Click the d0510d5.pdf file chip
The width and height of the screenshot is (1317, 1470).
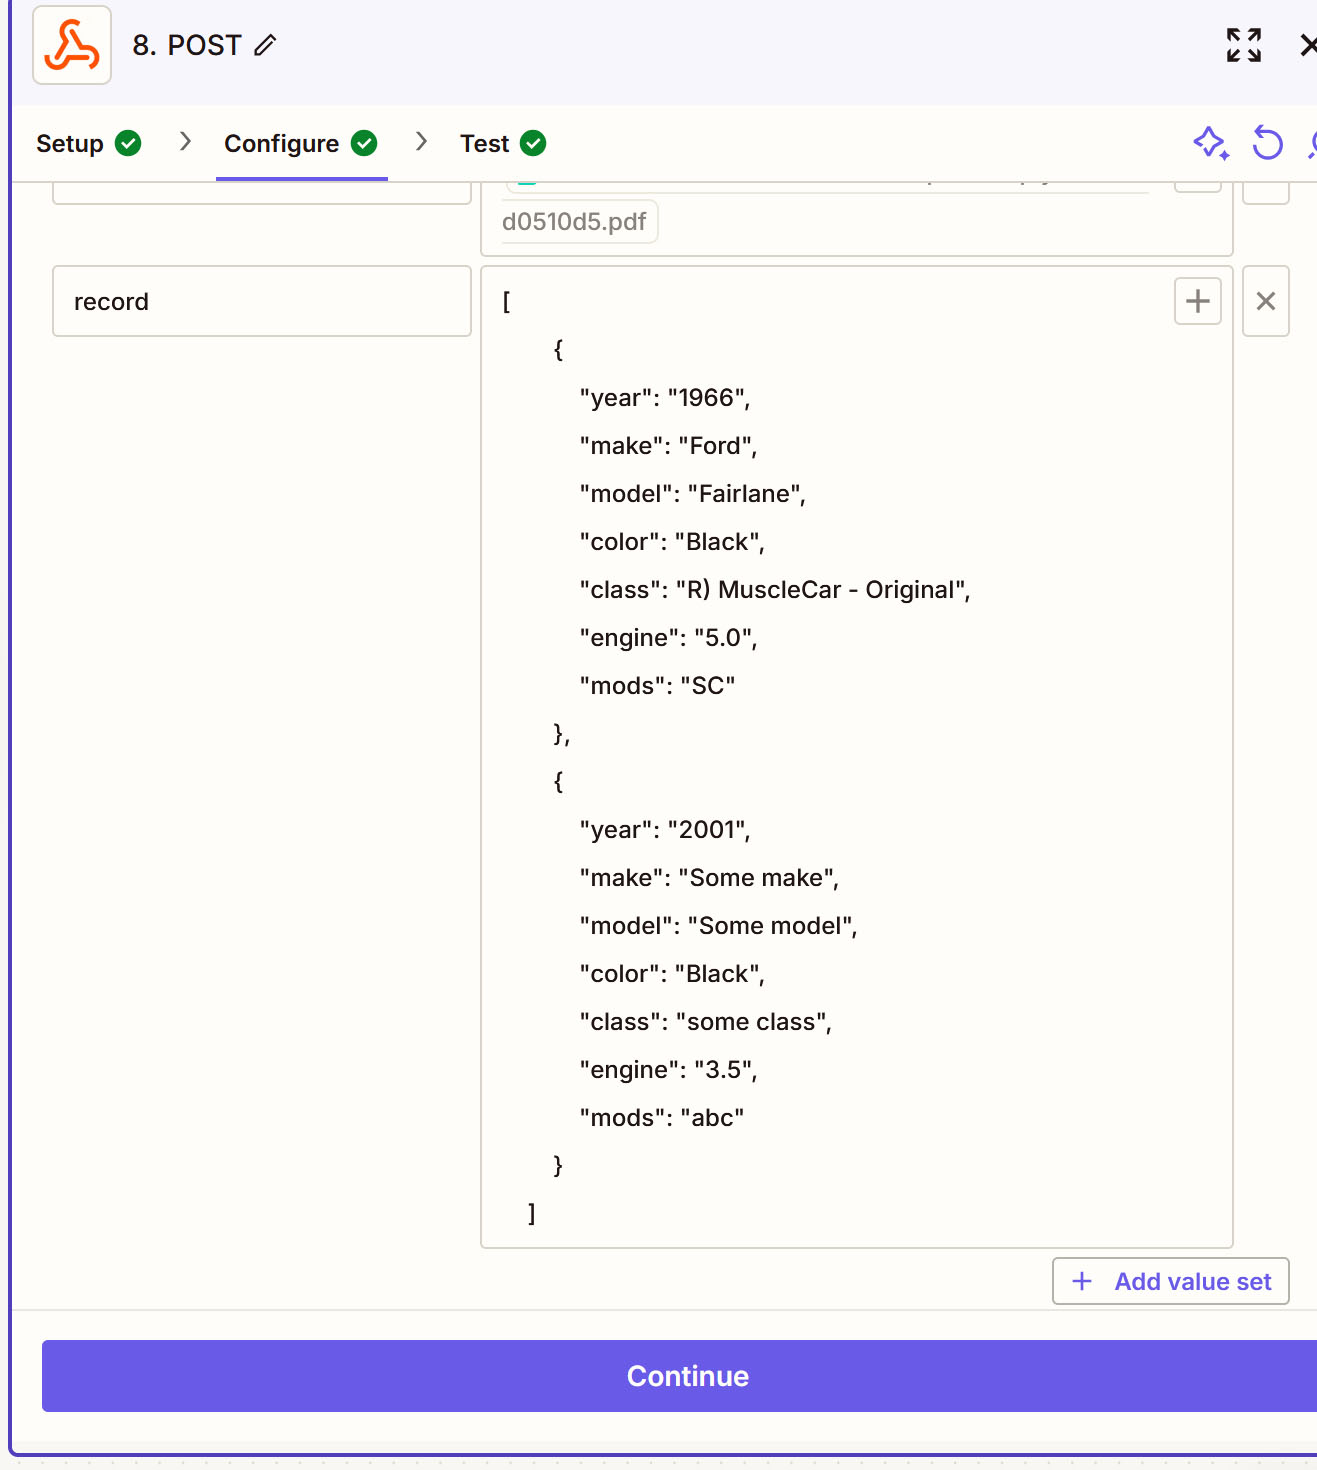point(575,222)
